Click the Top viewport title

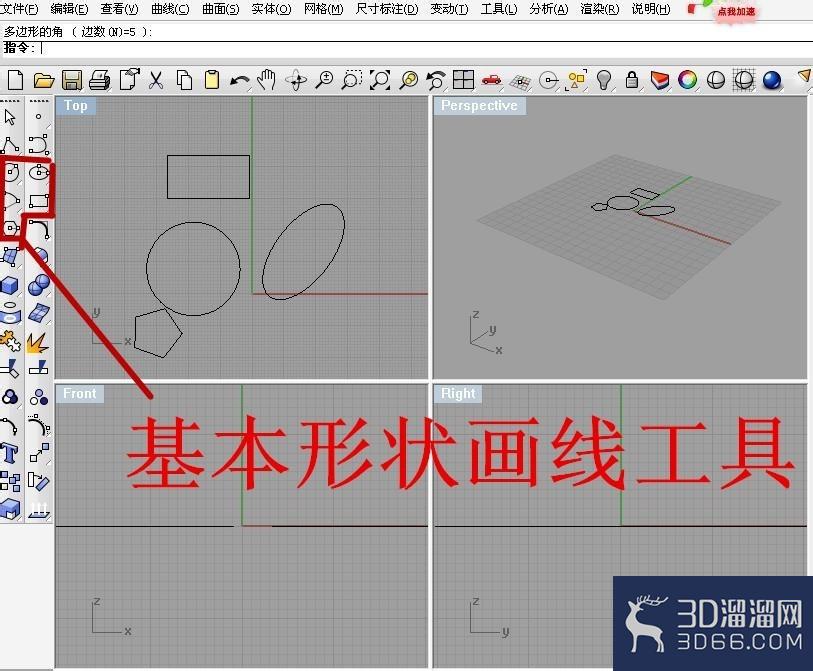pos(76,106)
